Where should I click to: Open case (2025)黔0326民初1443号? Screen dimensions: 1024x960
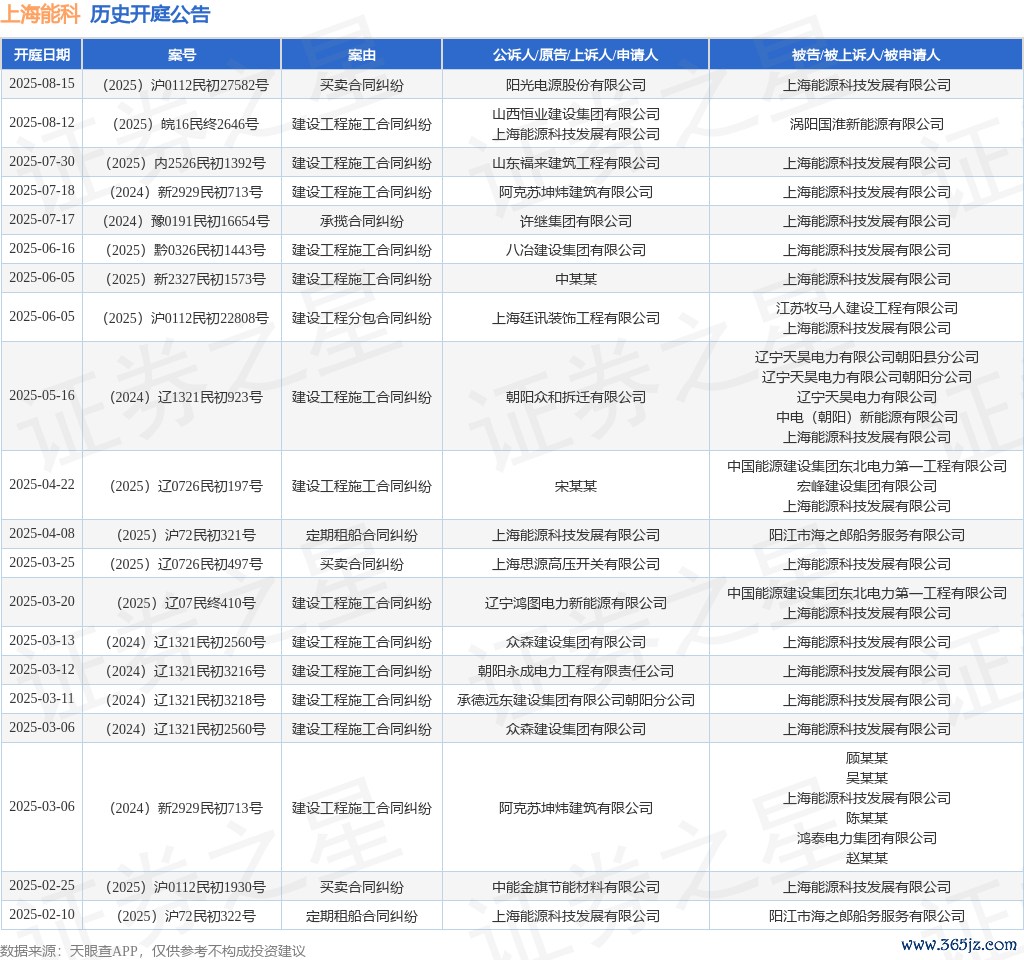click(182, 250)
